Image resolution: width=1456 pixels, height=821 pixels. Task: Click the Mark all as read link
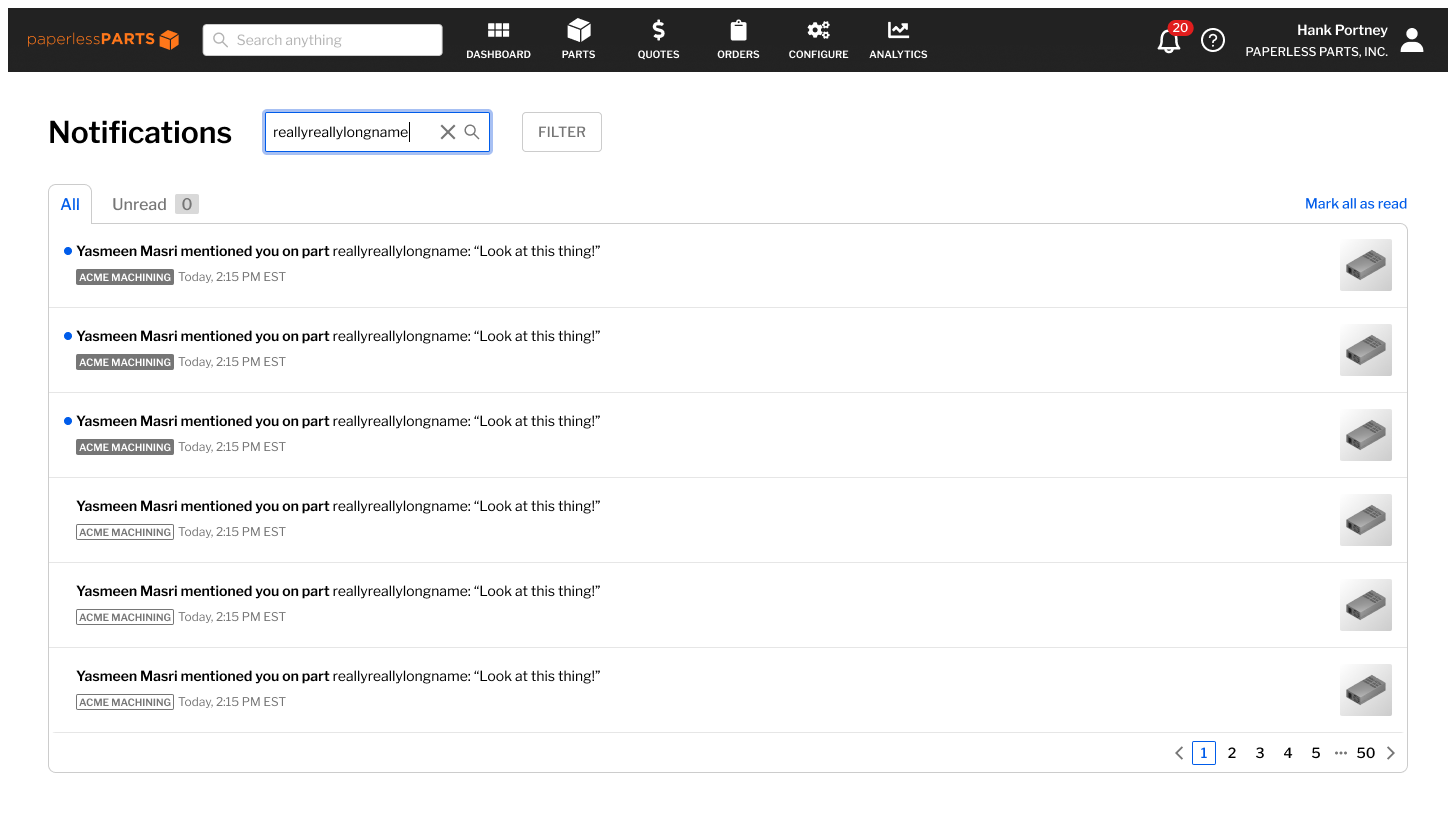1356,203
